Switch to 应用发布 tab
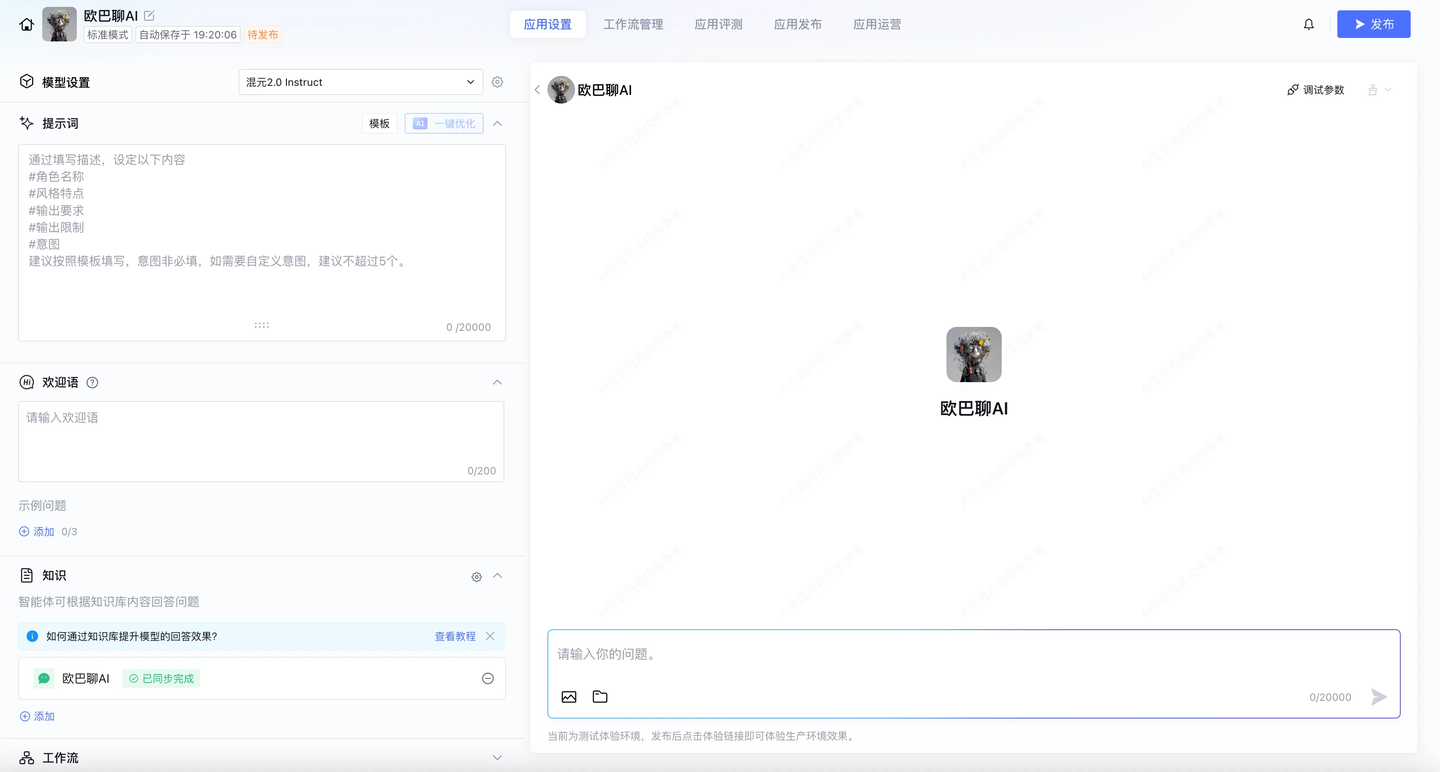Screen dimensions: 1440x772 click(798, 24)
